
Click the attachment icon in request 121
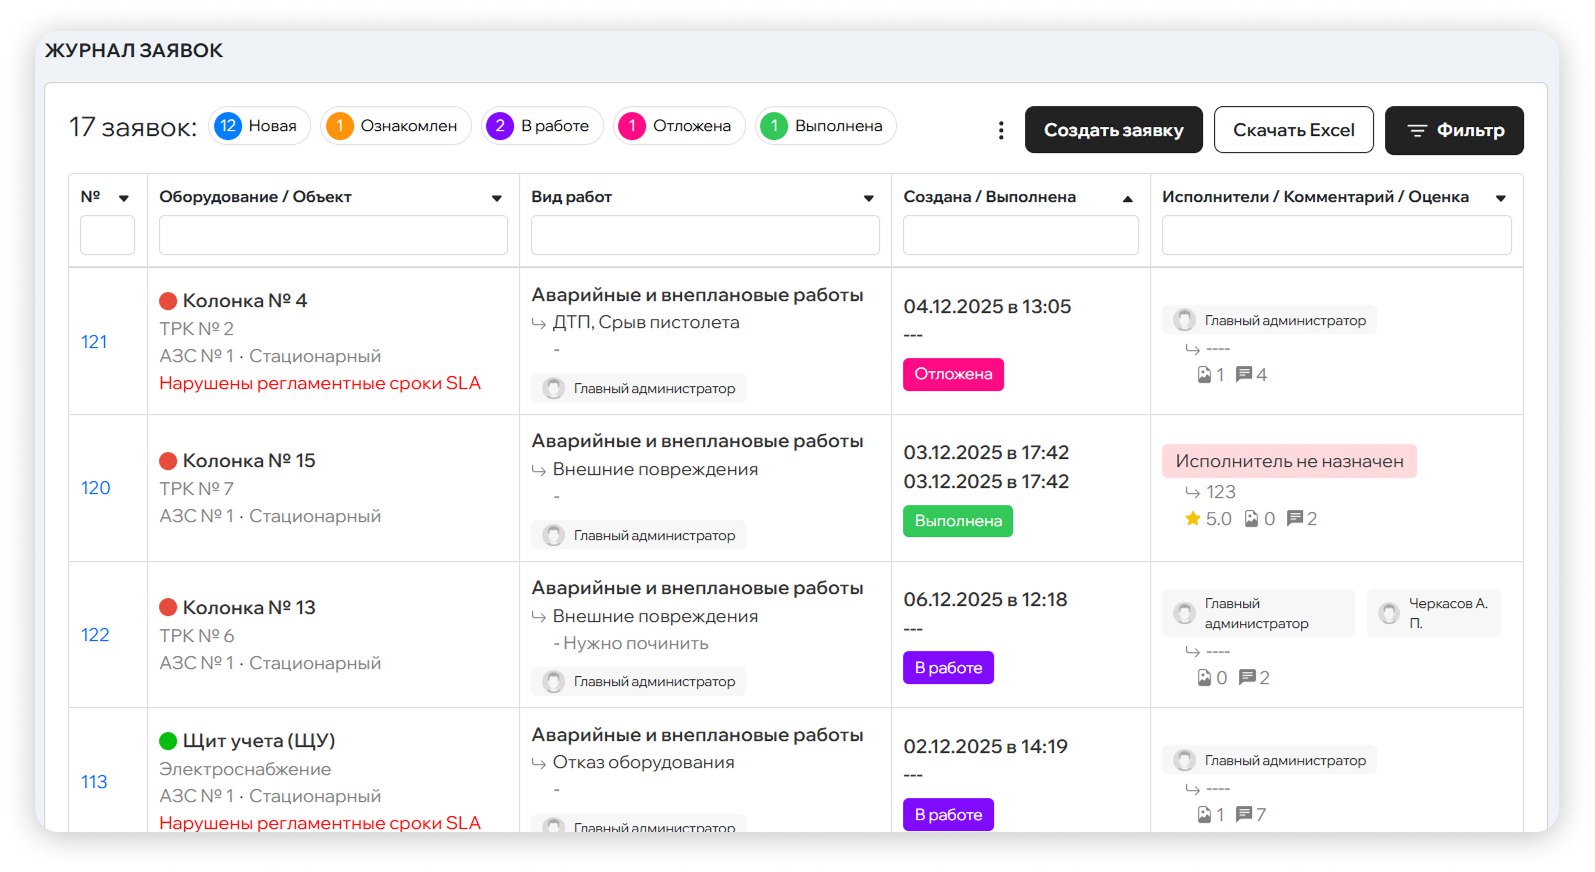(x=1204, y=374)
